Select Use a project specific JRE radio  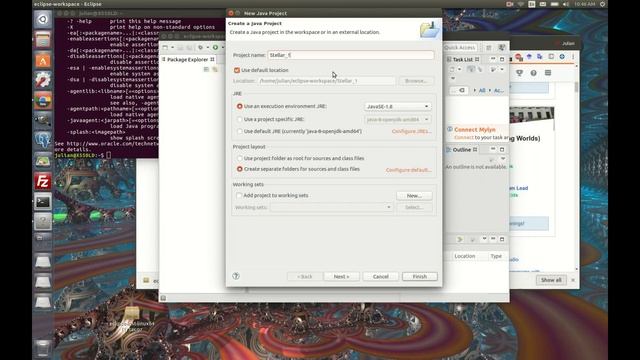click(240, 119)
